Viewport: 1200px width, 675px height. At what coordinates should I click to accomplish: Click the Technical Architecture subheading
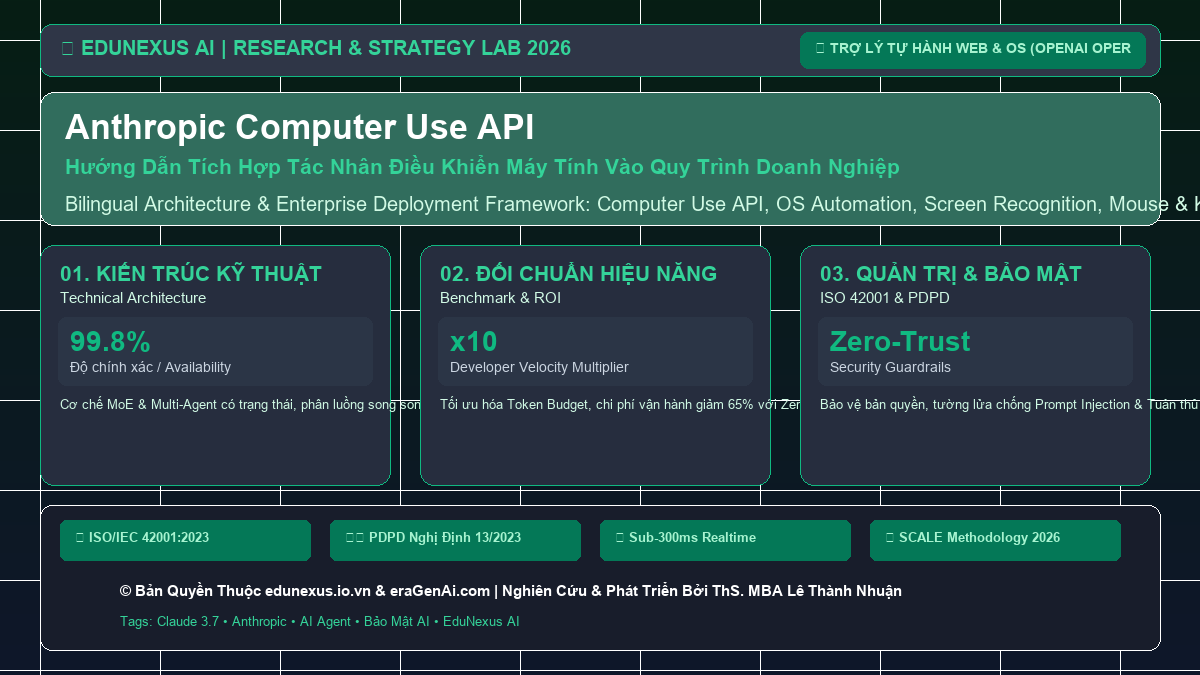[133, 298]
